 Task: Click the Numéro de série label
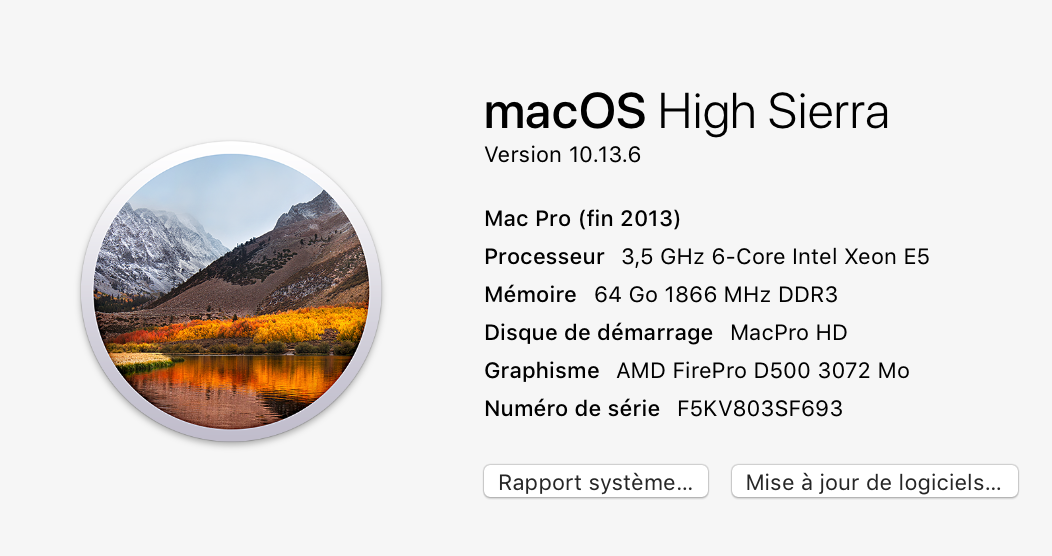click(x=572, y=409)
